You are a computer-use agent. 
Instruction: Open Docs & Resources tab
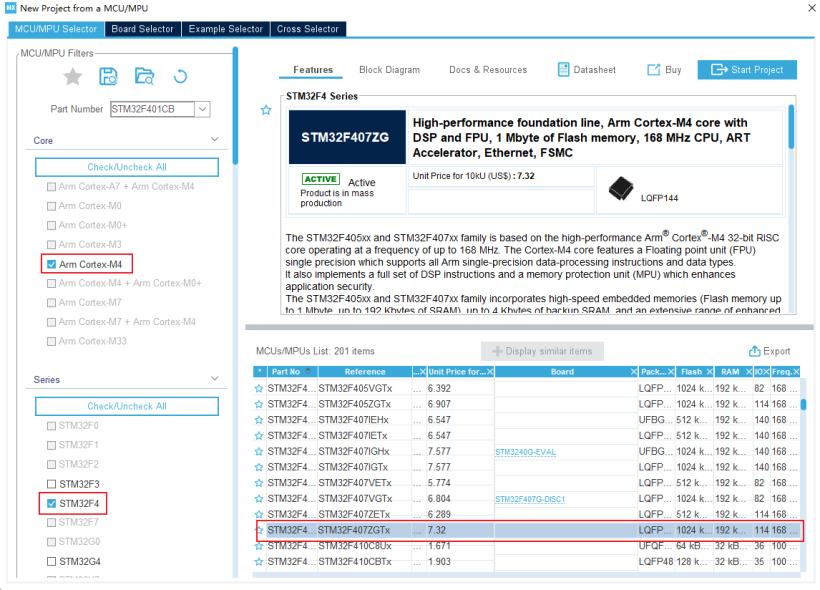488,70
